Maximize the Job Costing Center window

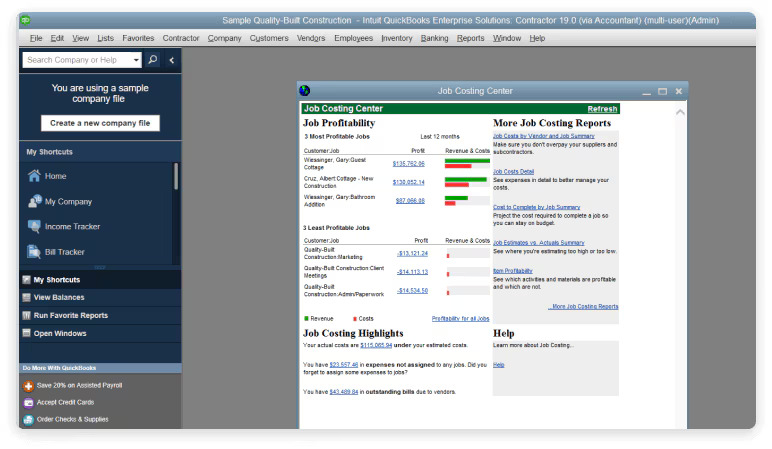[662, 91]
